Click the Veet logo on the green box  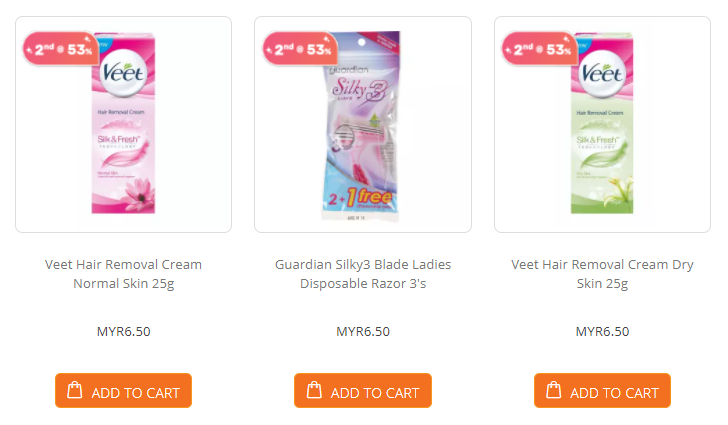602,74
